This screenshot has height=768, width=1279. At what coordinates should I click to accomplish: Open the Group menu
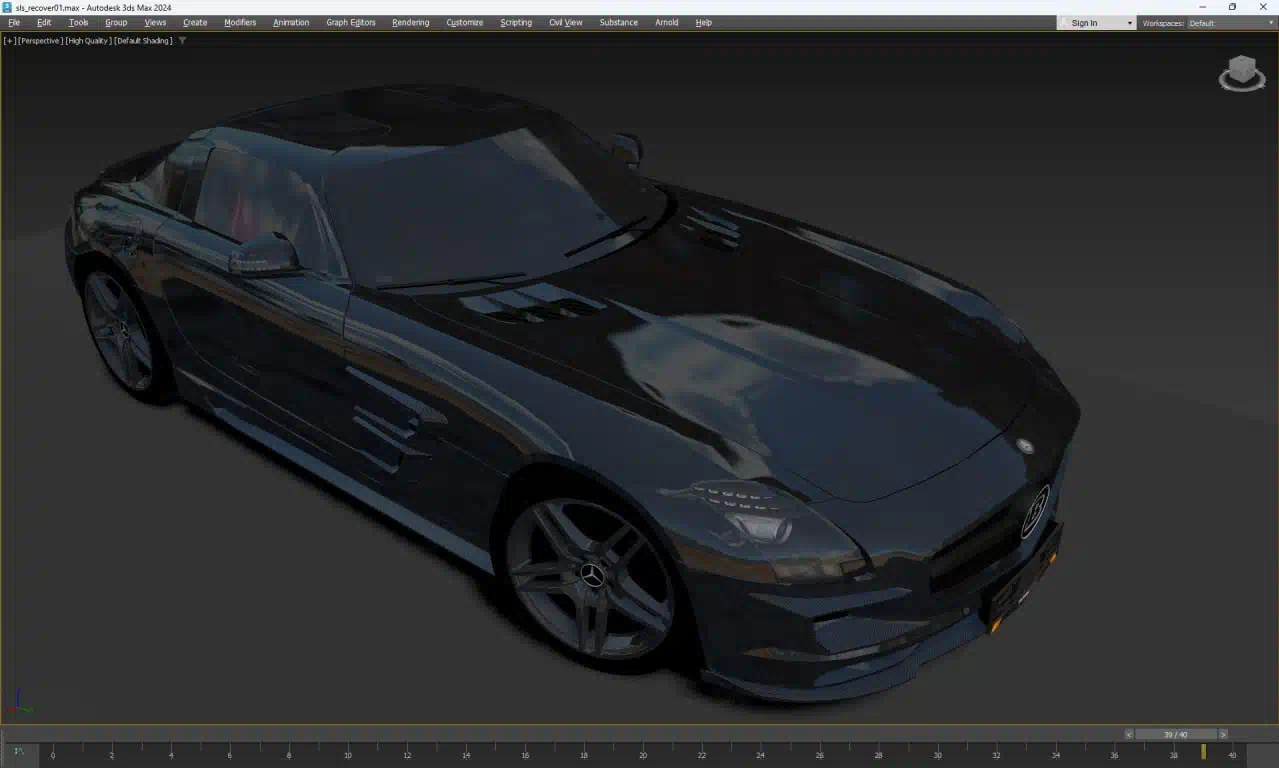116,22
